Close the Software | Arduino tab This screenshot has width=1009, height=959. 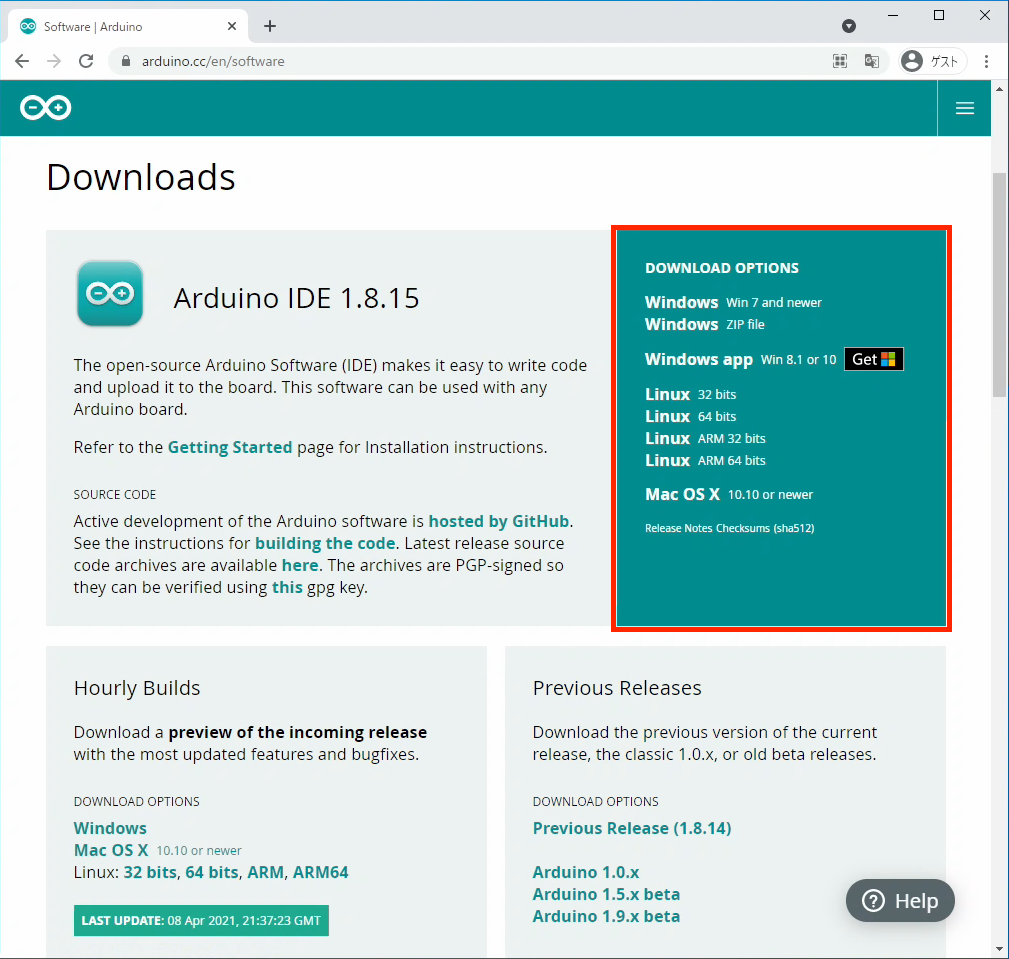point(232,26)
